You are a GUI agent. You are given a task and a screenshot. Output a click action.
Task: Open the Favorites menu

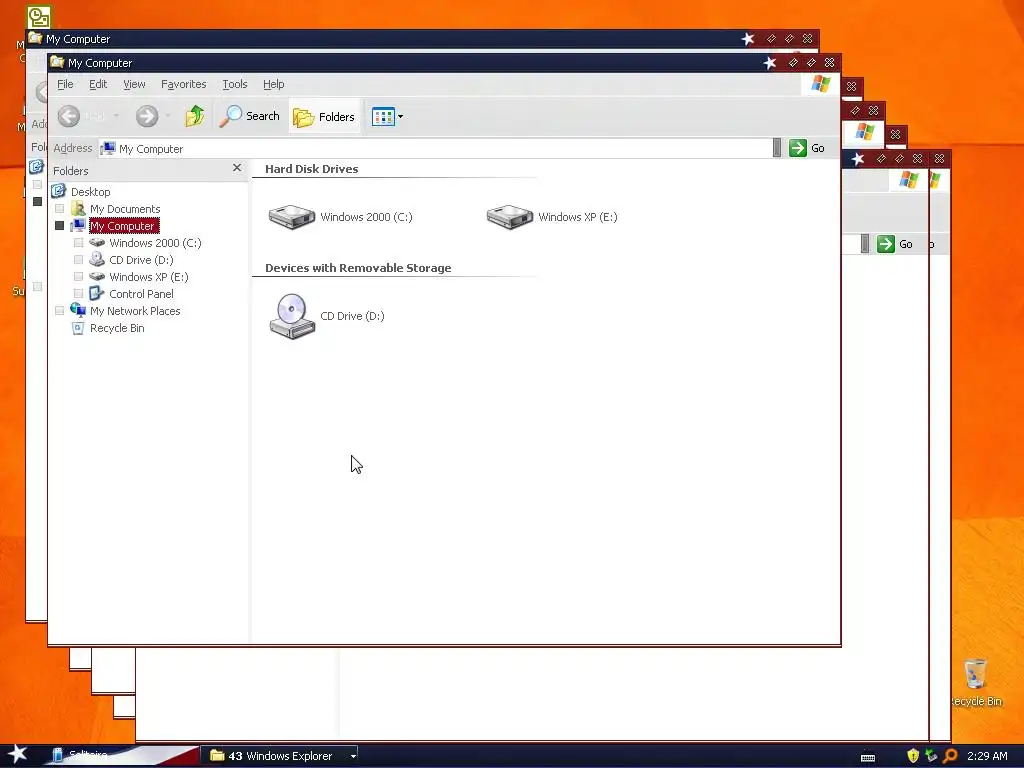184,84
